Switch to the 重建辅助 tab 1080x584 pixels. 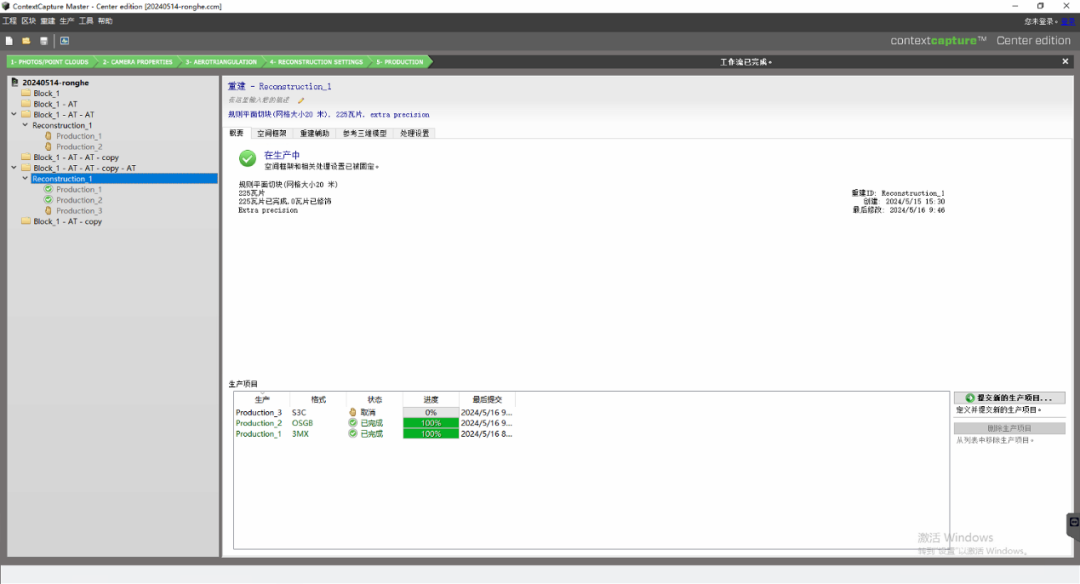314,133
